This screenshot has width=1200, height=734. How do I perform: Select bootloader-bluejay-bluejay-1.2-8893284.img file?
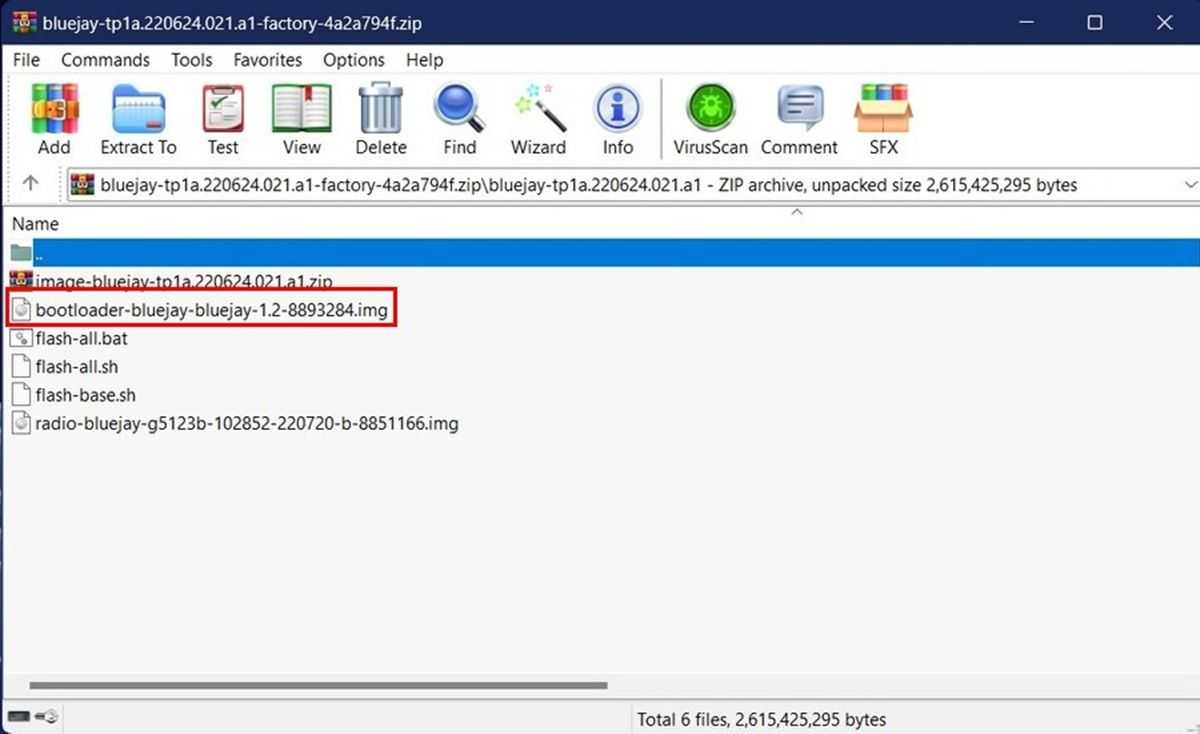click(x=210, y=310)
